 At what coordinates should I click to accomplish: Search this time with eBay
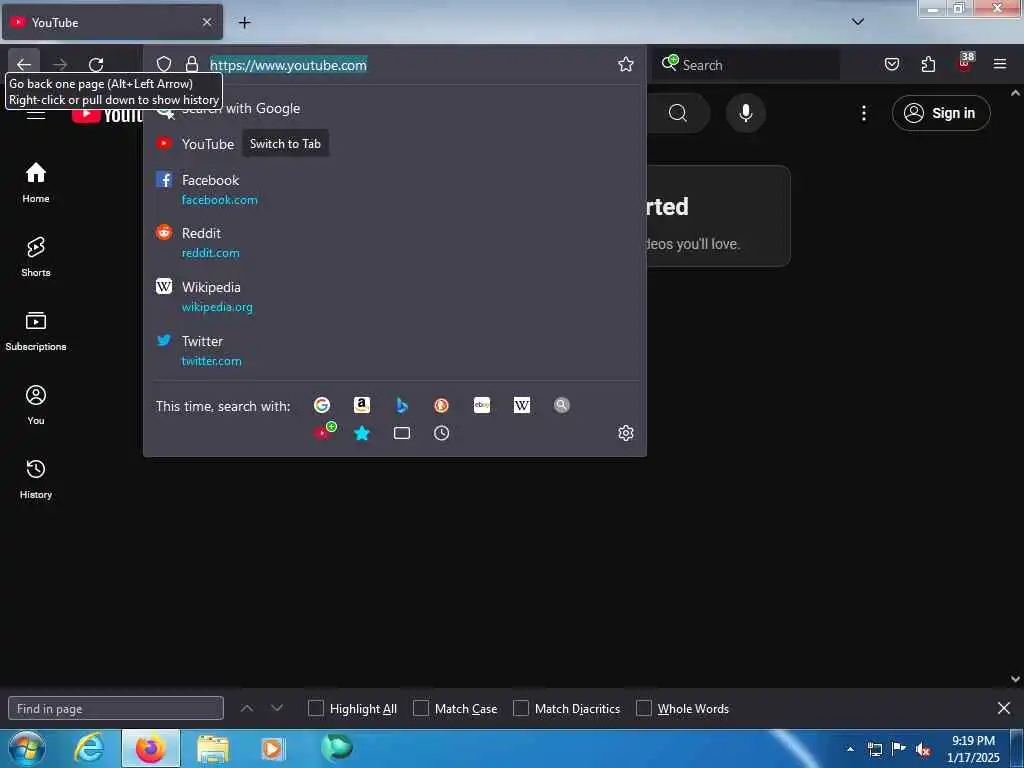coord(482,405)
